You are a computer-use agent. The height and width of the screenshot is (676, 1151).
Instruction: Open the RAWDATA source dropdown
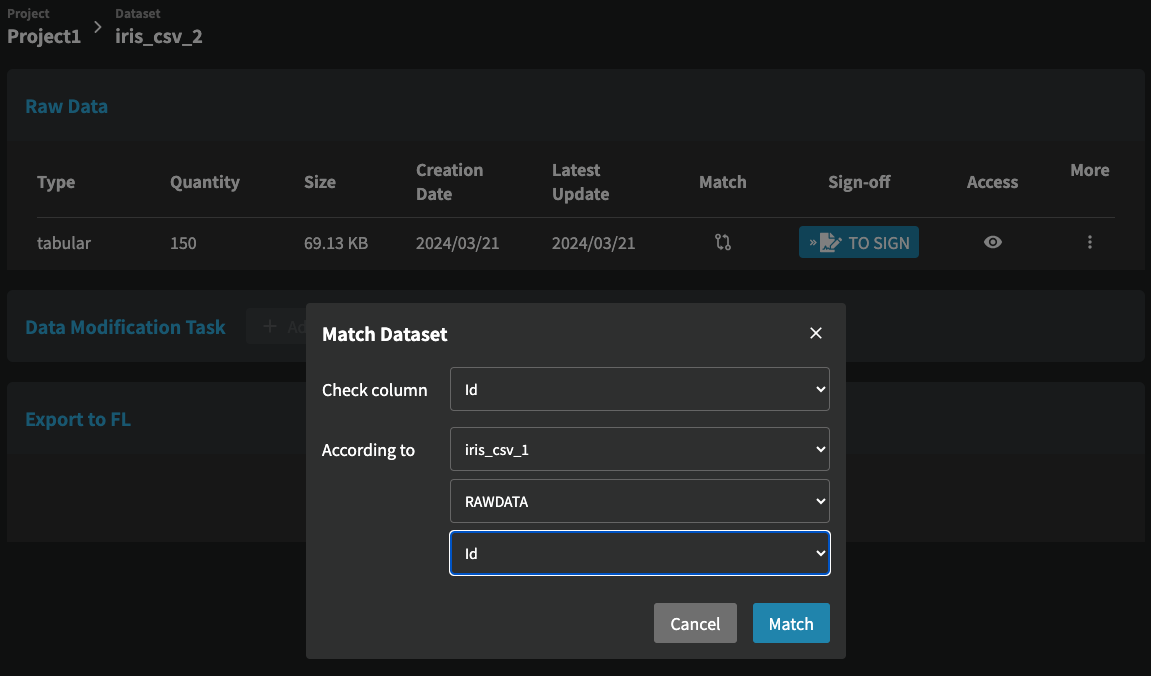click(639, 501)
